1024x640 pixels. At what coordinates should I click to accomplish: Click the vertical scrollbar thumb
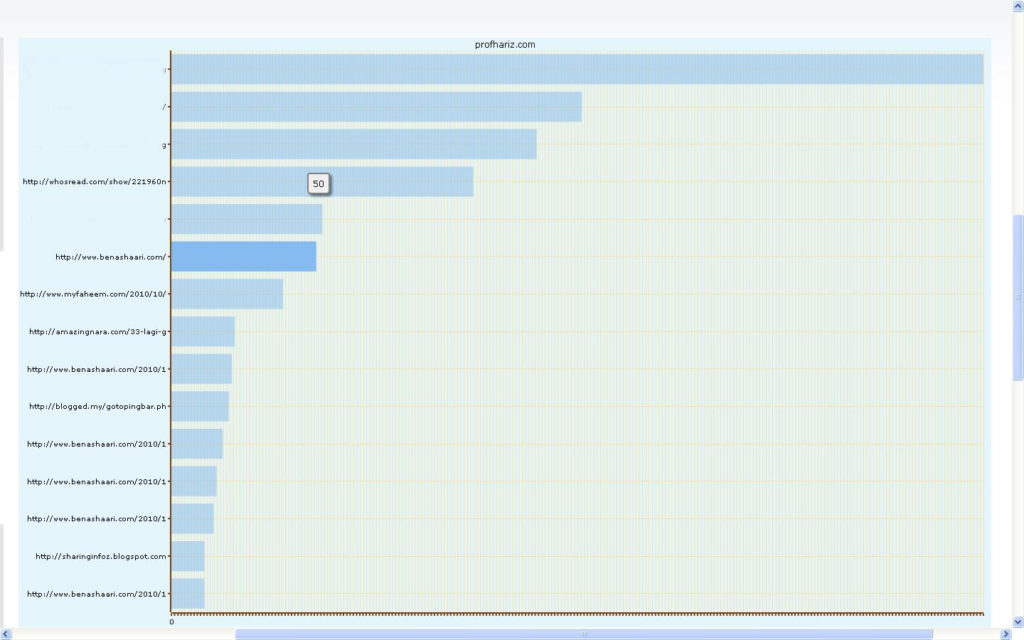pos(1017,298)
